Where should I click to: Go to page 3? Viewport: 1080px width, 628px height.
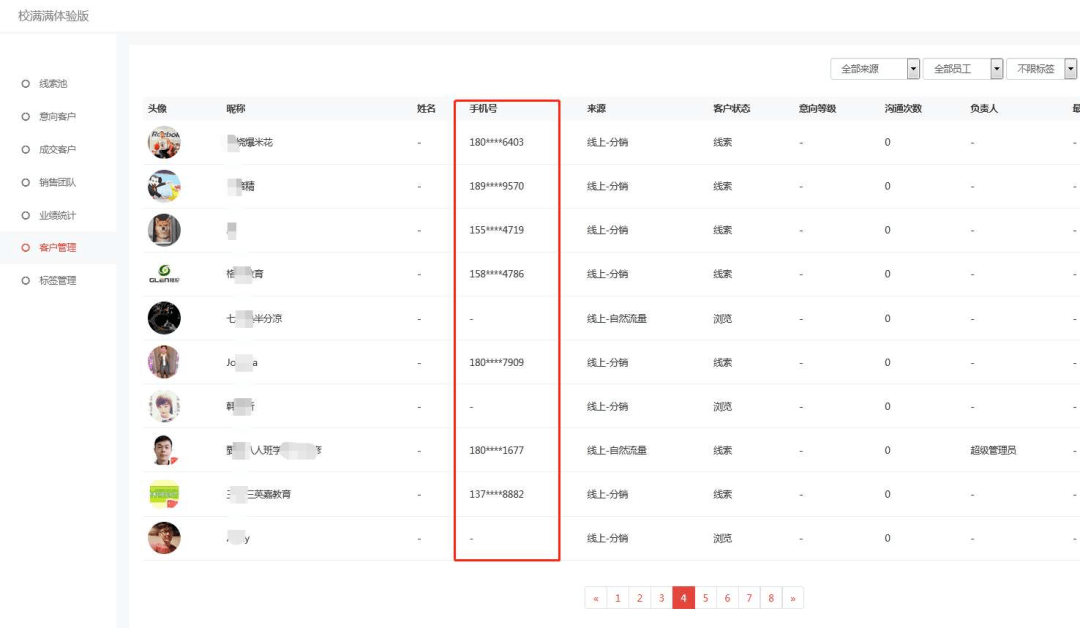click(x=661, y=598)
